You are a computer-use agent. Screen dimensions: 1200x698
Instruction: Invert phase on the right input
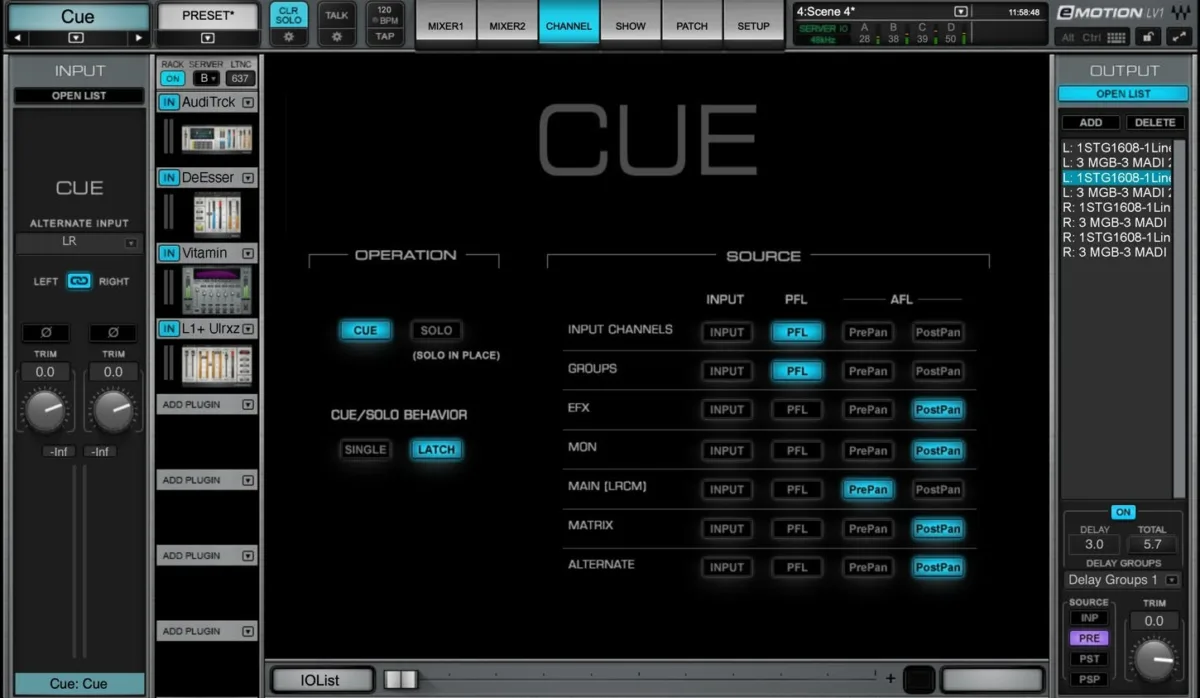(113, 333)
